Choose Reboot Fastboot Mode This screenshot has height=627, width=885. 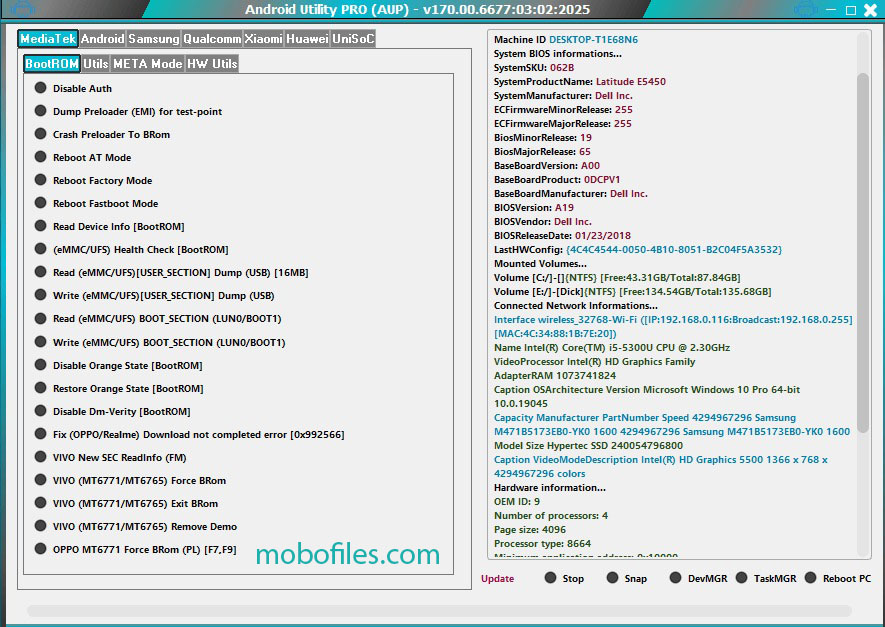97,203
